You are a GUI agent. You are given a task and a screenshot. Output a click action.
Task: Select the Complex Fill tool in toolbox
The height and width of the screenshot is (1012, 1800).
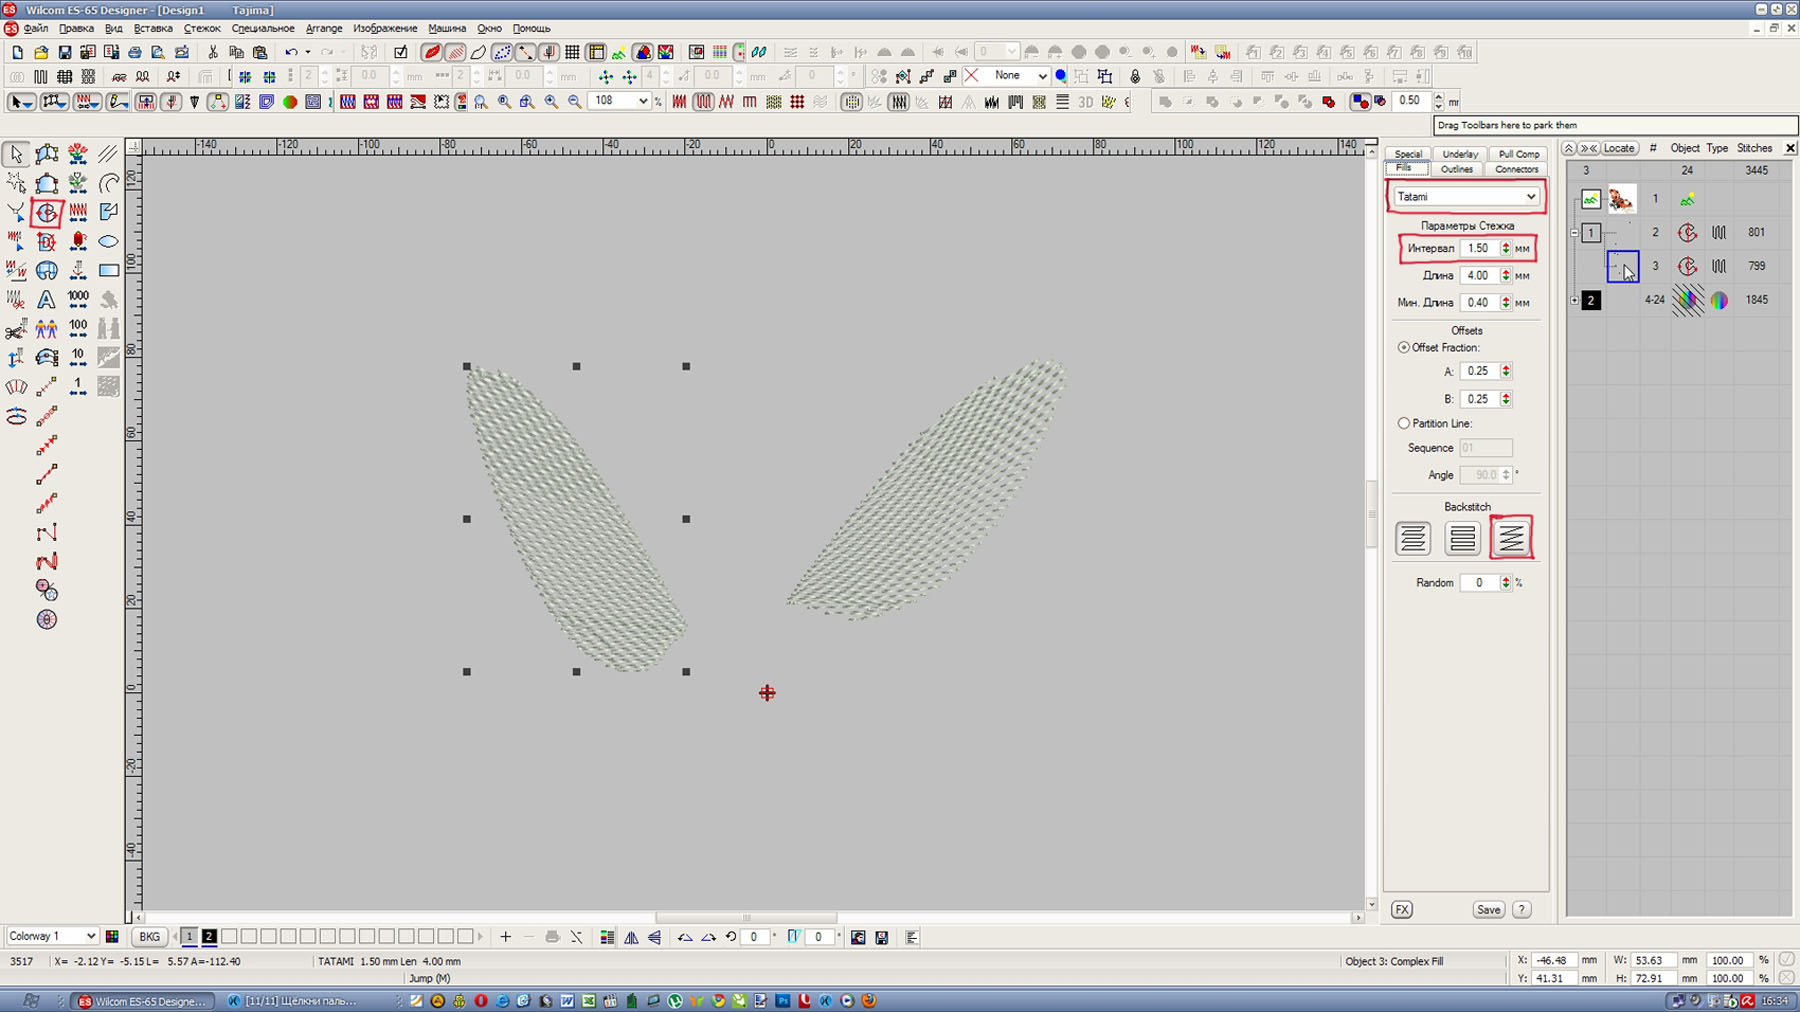pos(46,212)
